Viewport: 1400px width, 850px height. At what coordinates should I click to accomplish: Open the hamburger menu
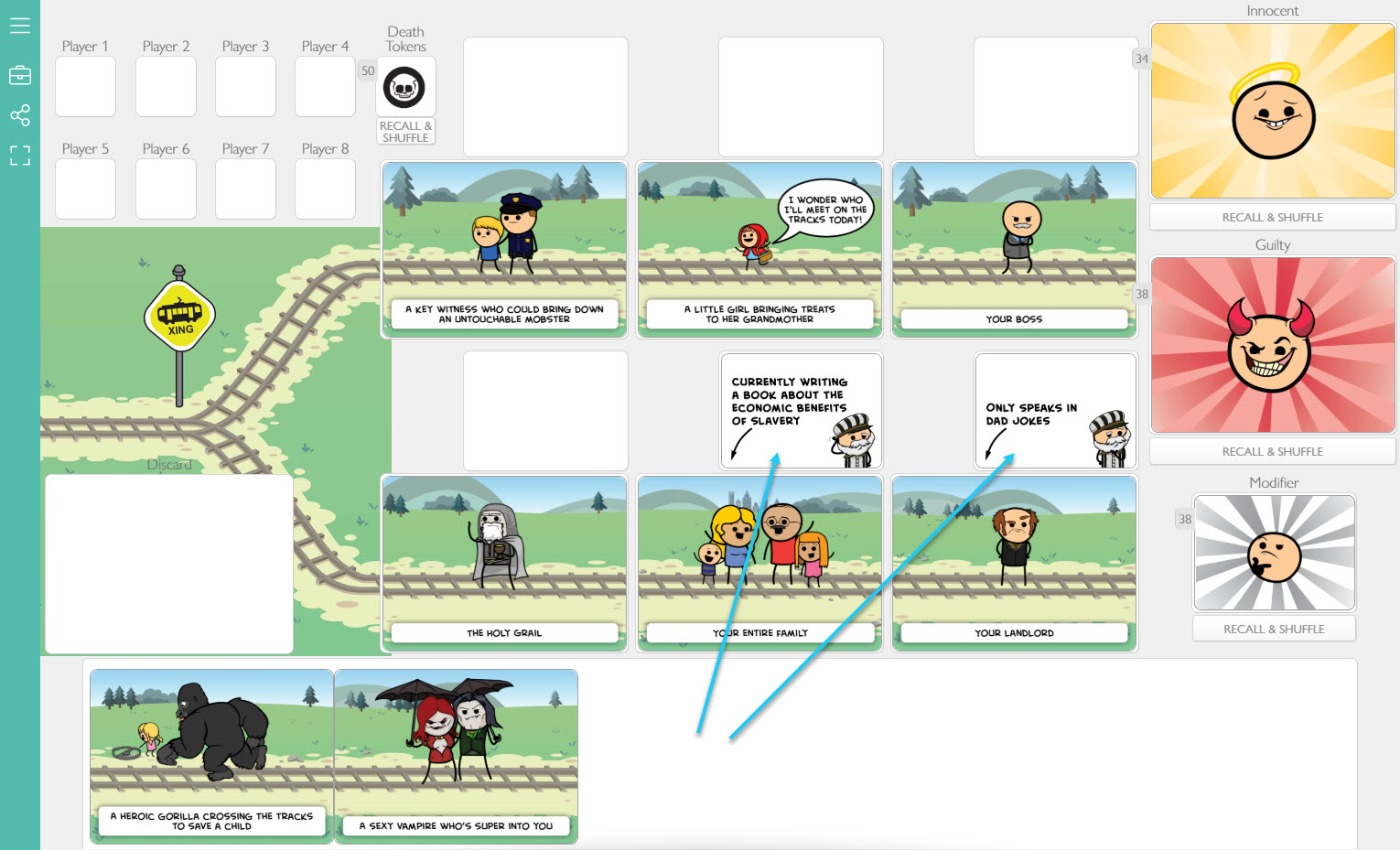point(20,25)
